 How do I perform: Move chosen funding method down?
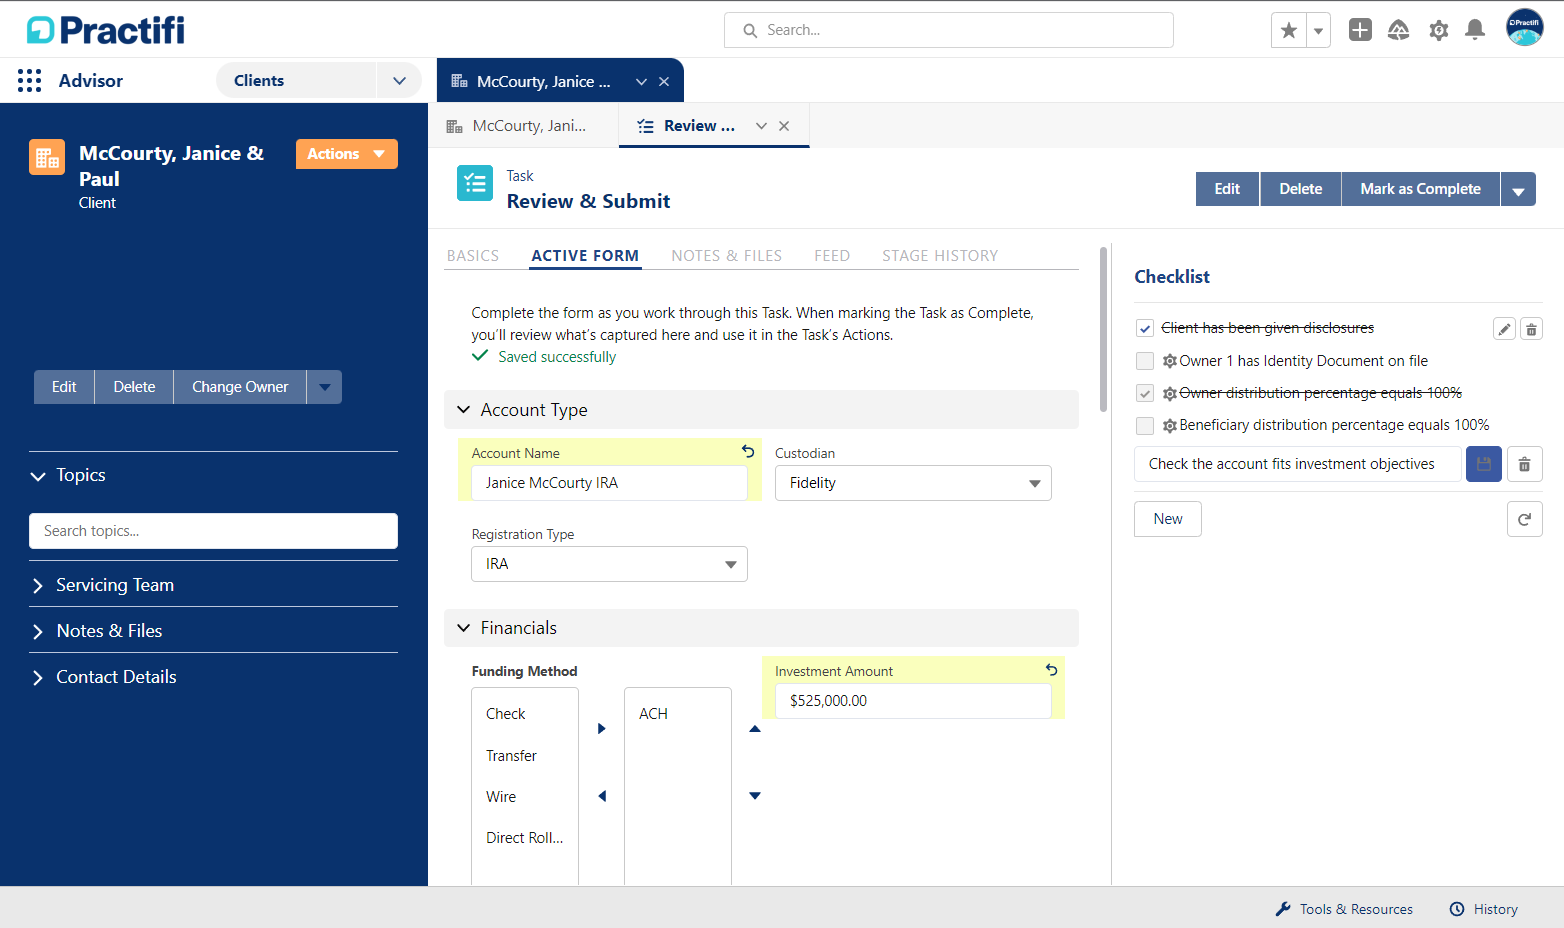(755, 796)
